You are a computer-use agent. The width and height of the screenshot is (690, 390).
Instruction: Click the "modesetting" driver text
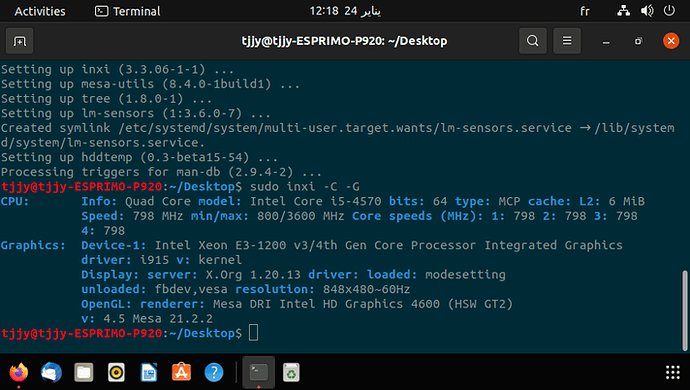coord(465,275)
